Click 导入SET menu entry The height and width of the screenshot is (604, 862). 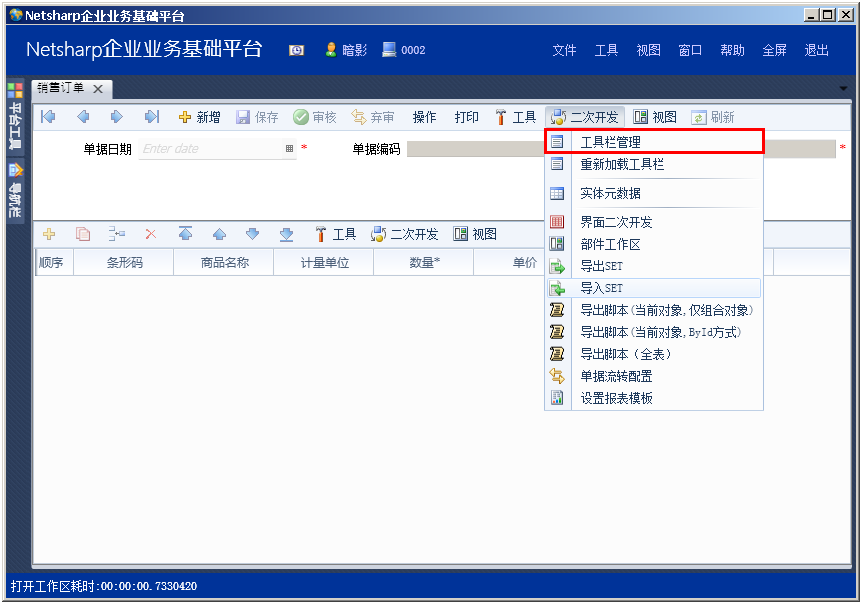[x=654, y=288]
